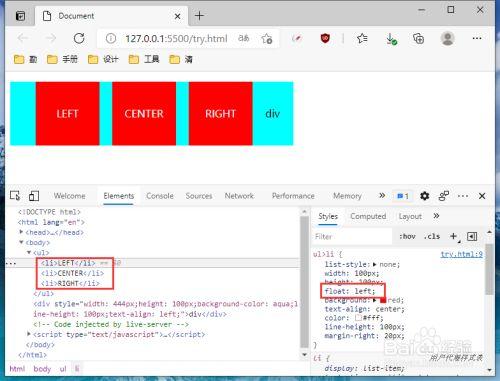This screenshot has height=381, width=500.
Task: Open the Memory tab
Action: (x=347, y=196)
